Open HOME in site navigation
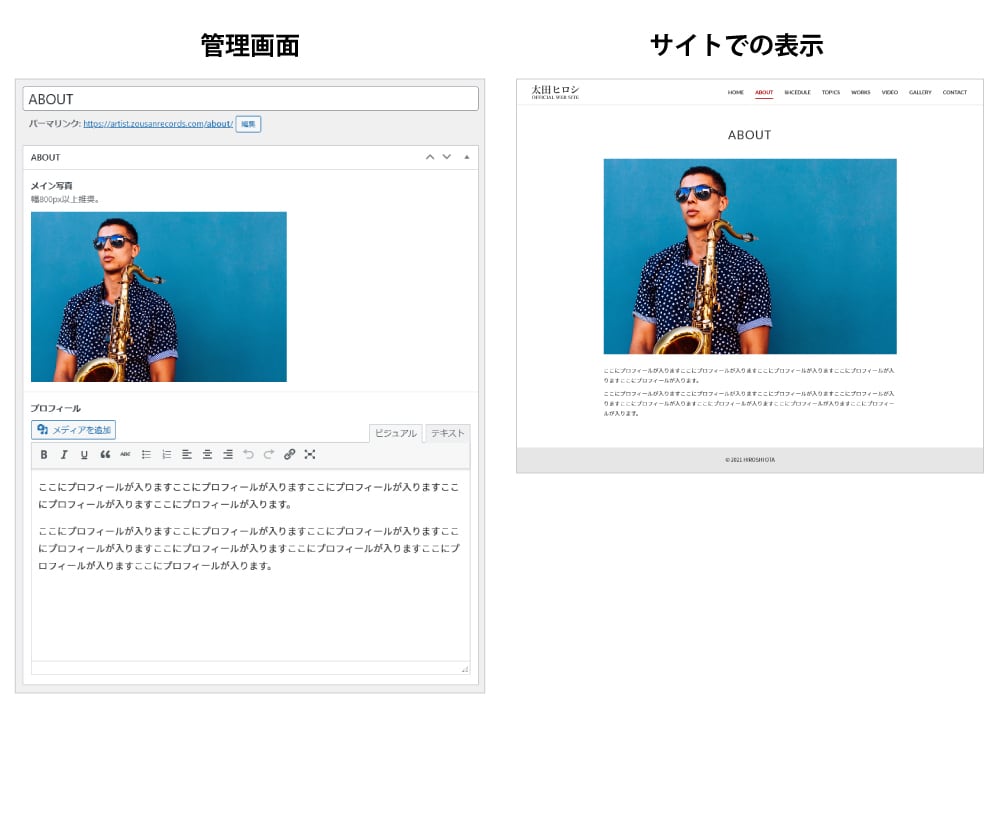This screenshot has height=820, width=1000. [735, 92]
